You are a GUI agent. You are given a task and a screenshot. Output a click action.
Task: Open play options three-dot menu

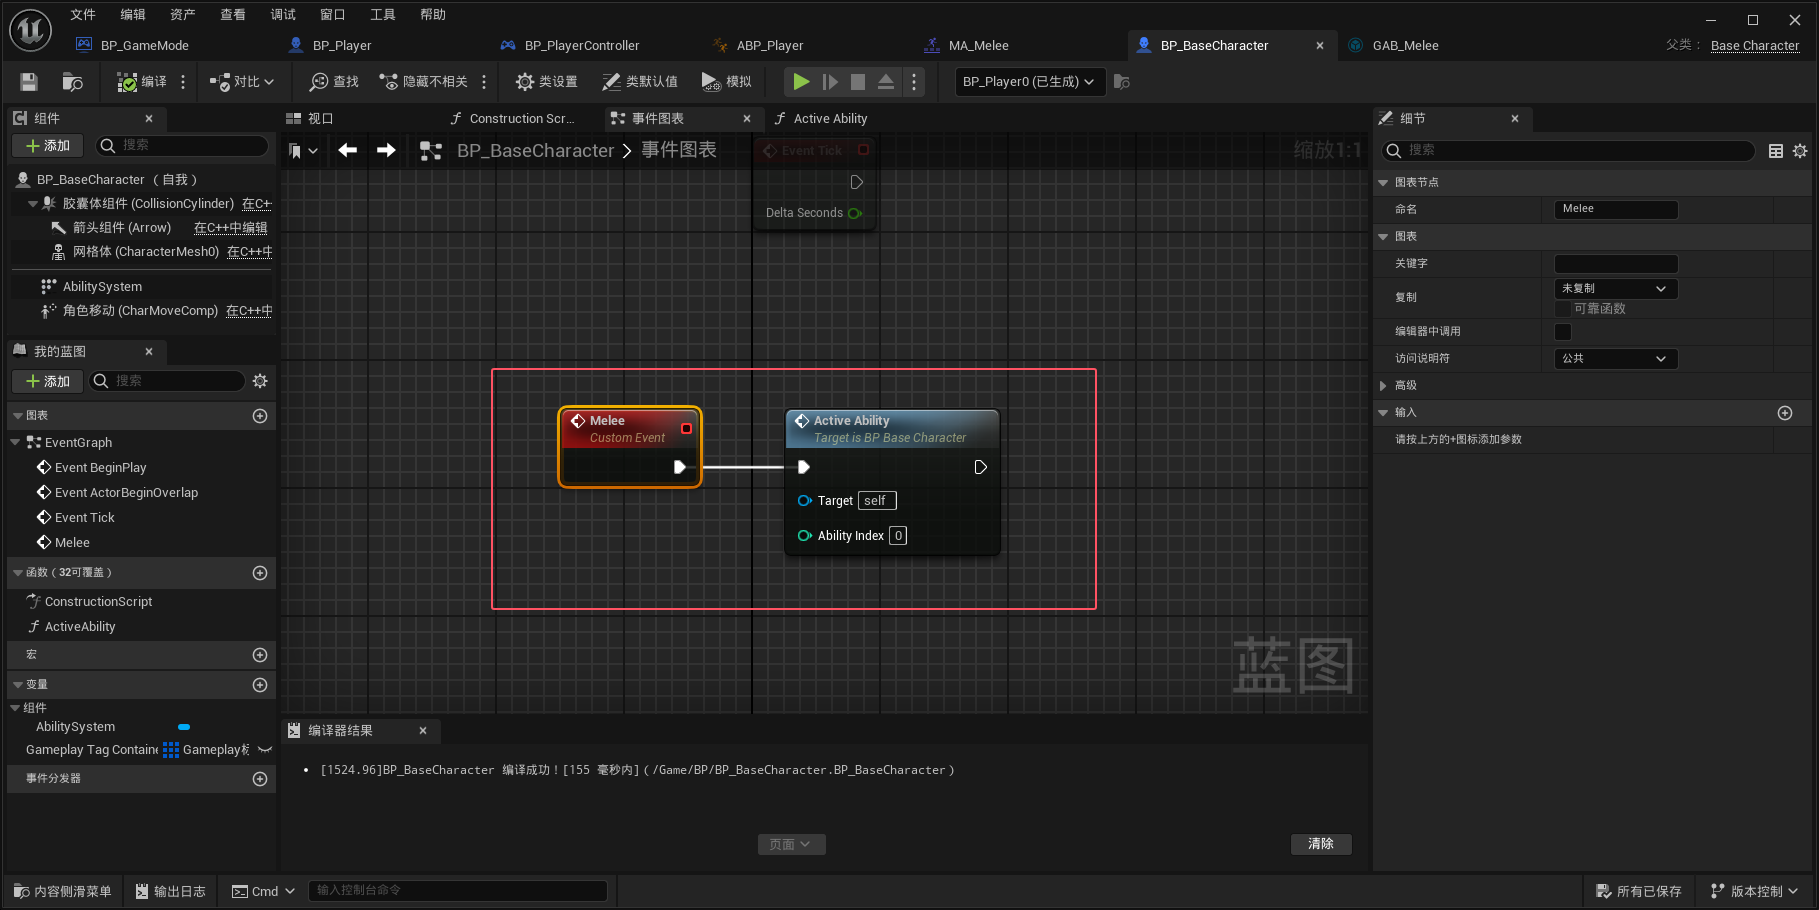[x=914, y=82]
